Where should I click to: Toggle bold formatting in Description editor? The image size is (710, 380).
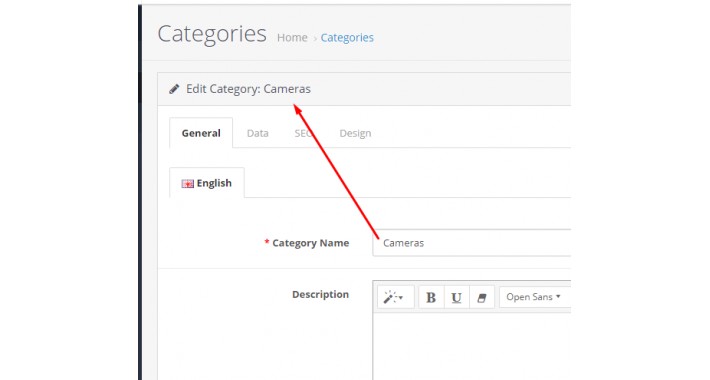[431, 297]
